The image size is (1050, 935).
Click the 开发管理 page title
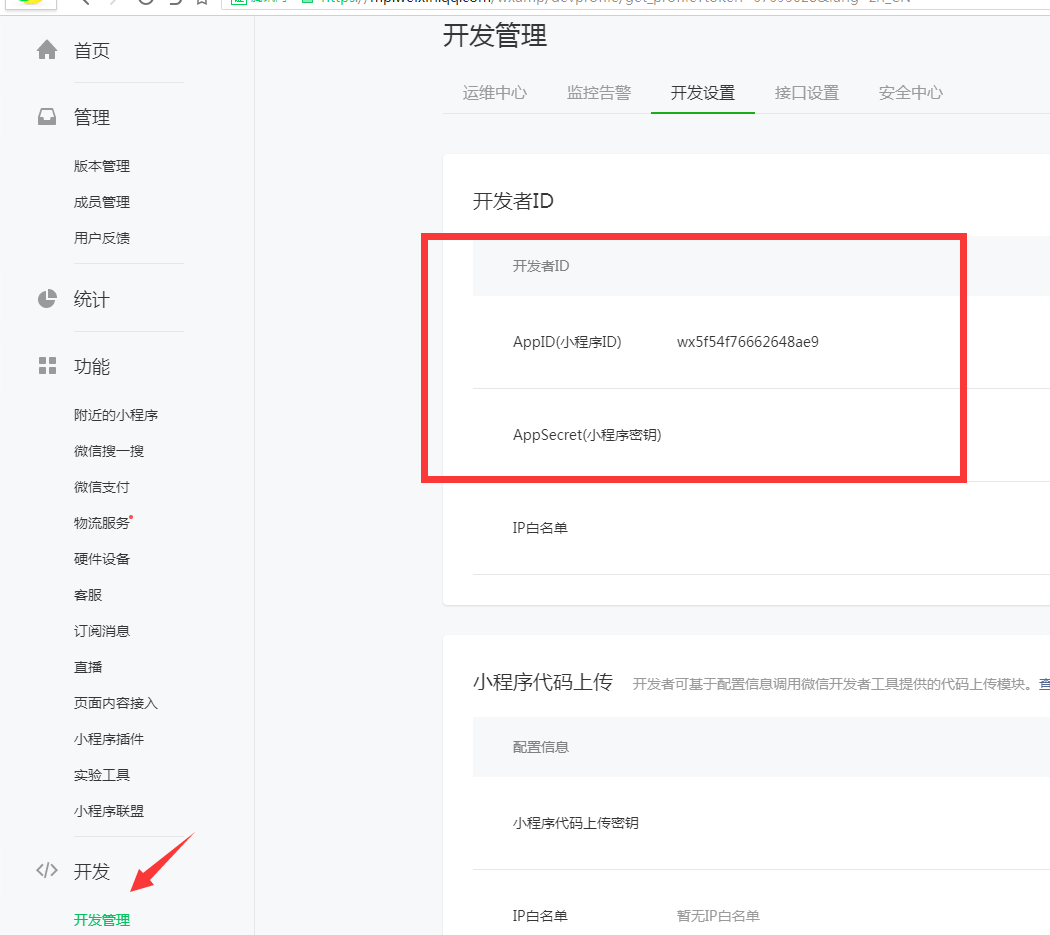pyautogui.click(x=495, y=35)
